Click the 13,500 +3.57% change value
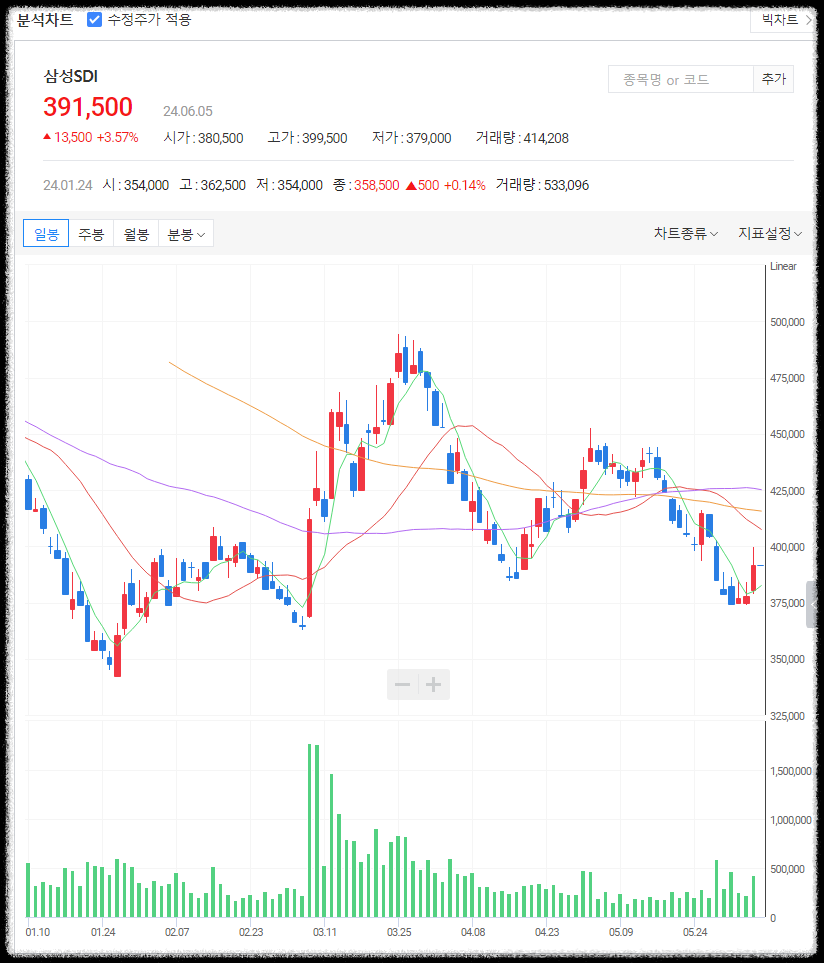Screen dimensions: 824x963 90,138
